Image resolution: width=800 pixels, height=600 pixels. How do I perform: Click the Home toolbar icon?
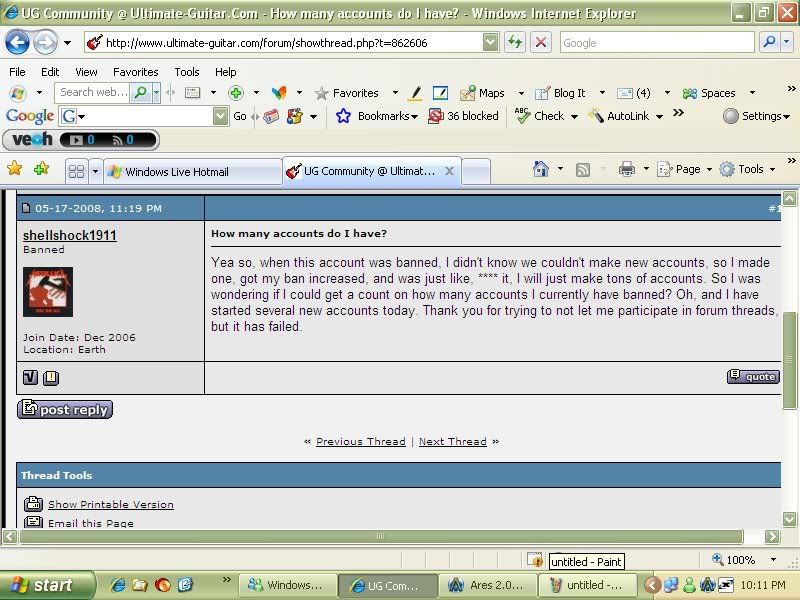(x=540, y=169)
